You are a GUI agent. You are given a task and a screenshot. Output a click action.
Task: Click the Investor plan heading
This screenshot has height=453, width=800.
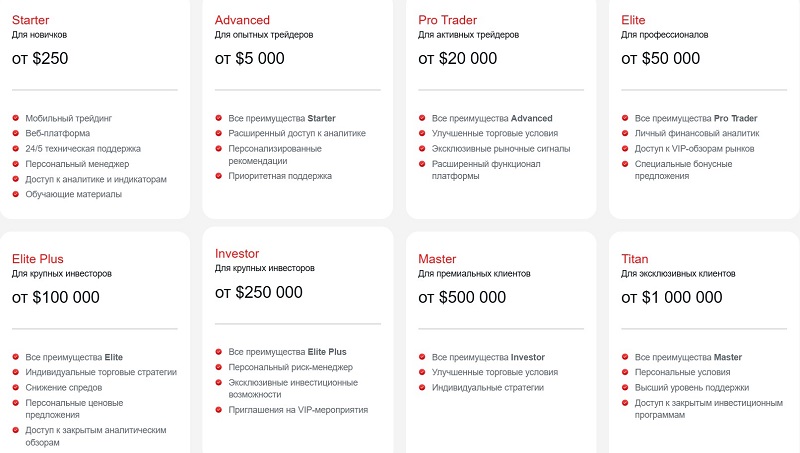pyautogui.click(x=238, y=254)
